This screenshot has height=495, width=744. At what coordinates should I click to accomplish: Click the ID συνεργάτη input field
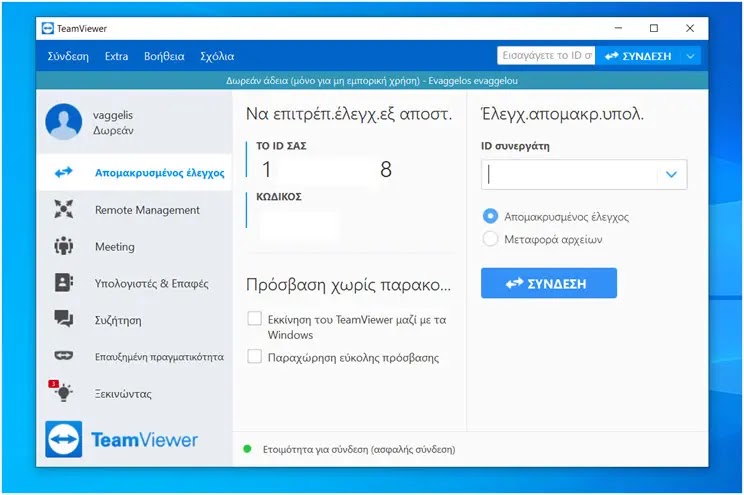(x=570, y=175)
